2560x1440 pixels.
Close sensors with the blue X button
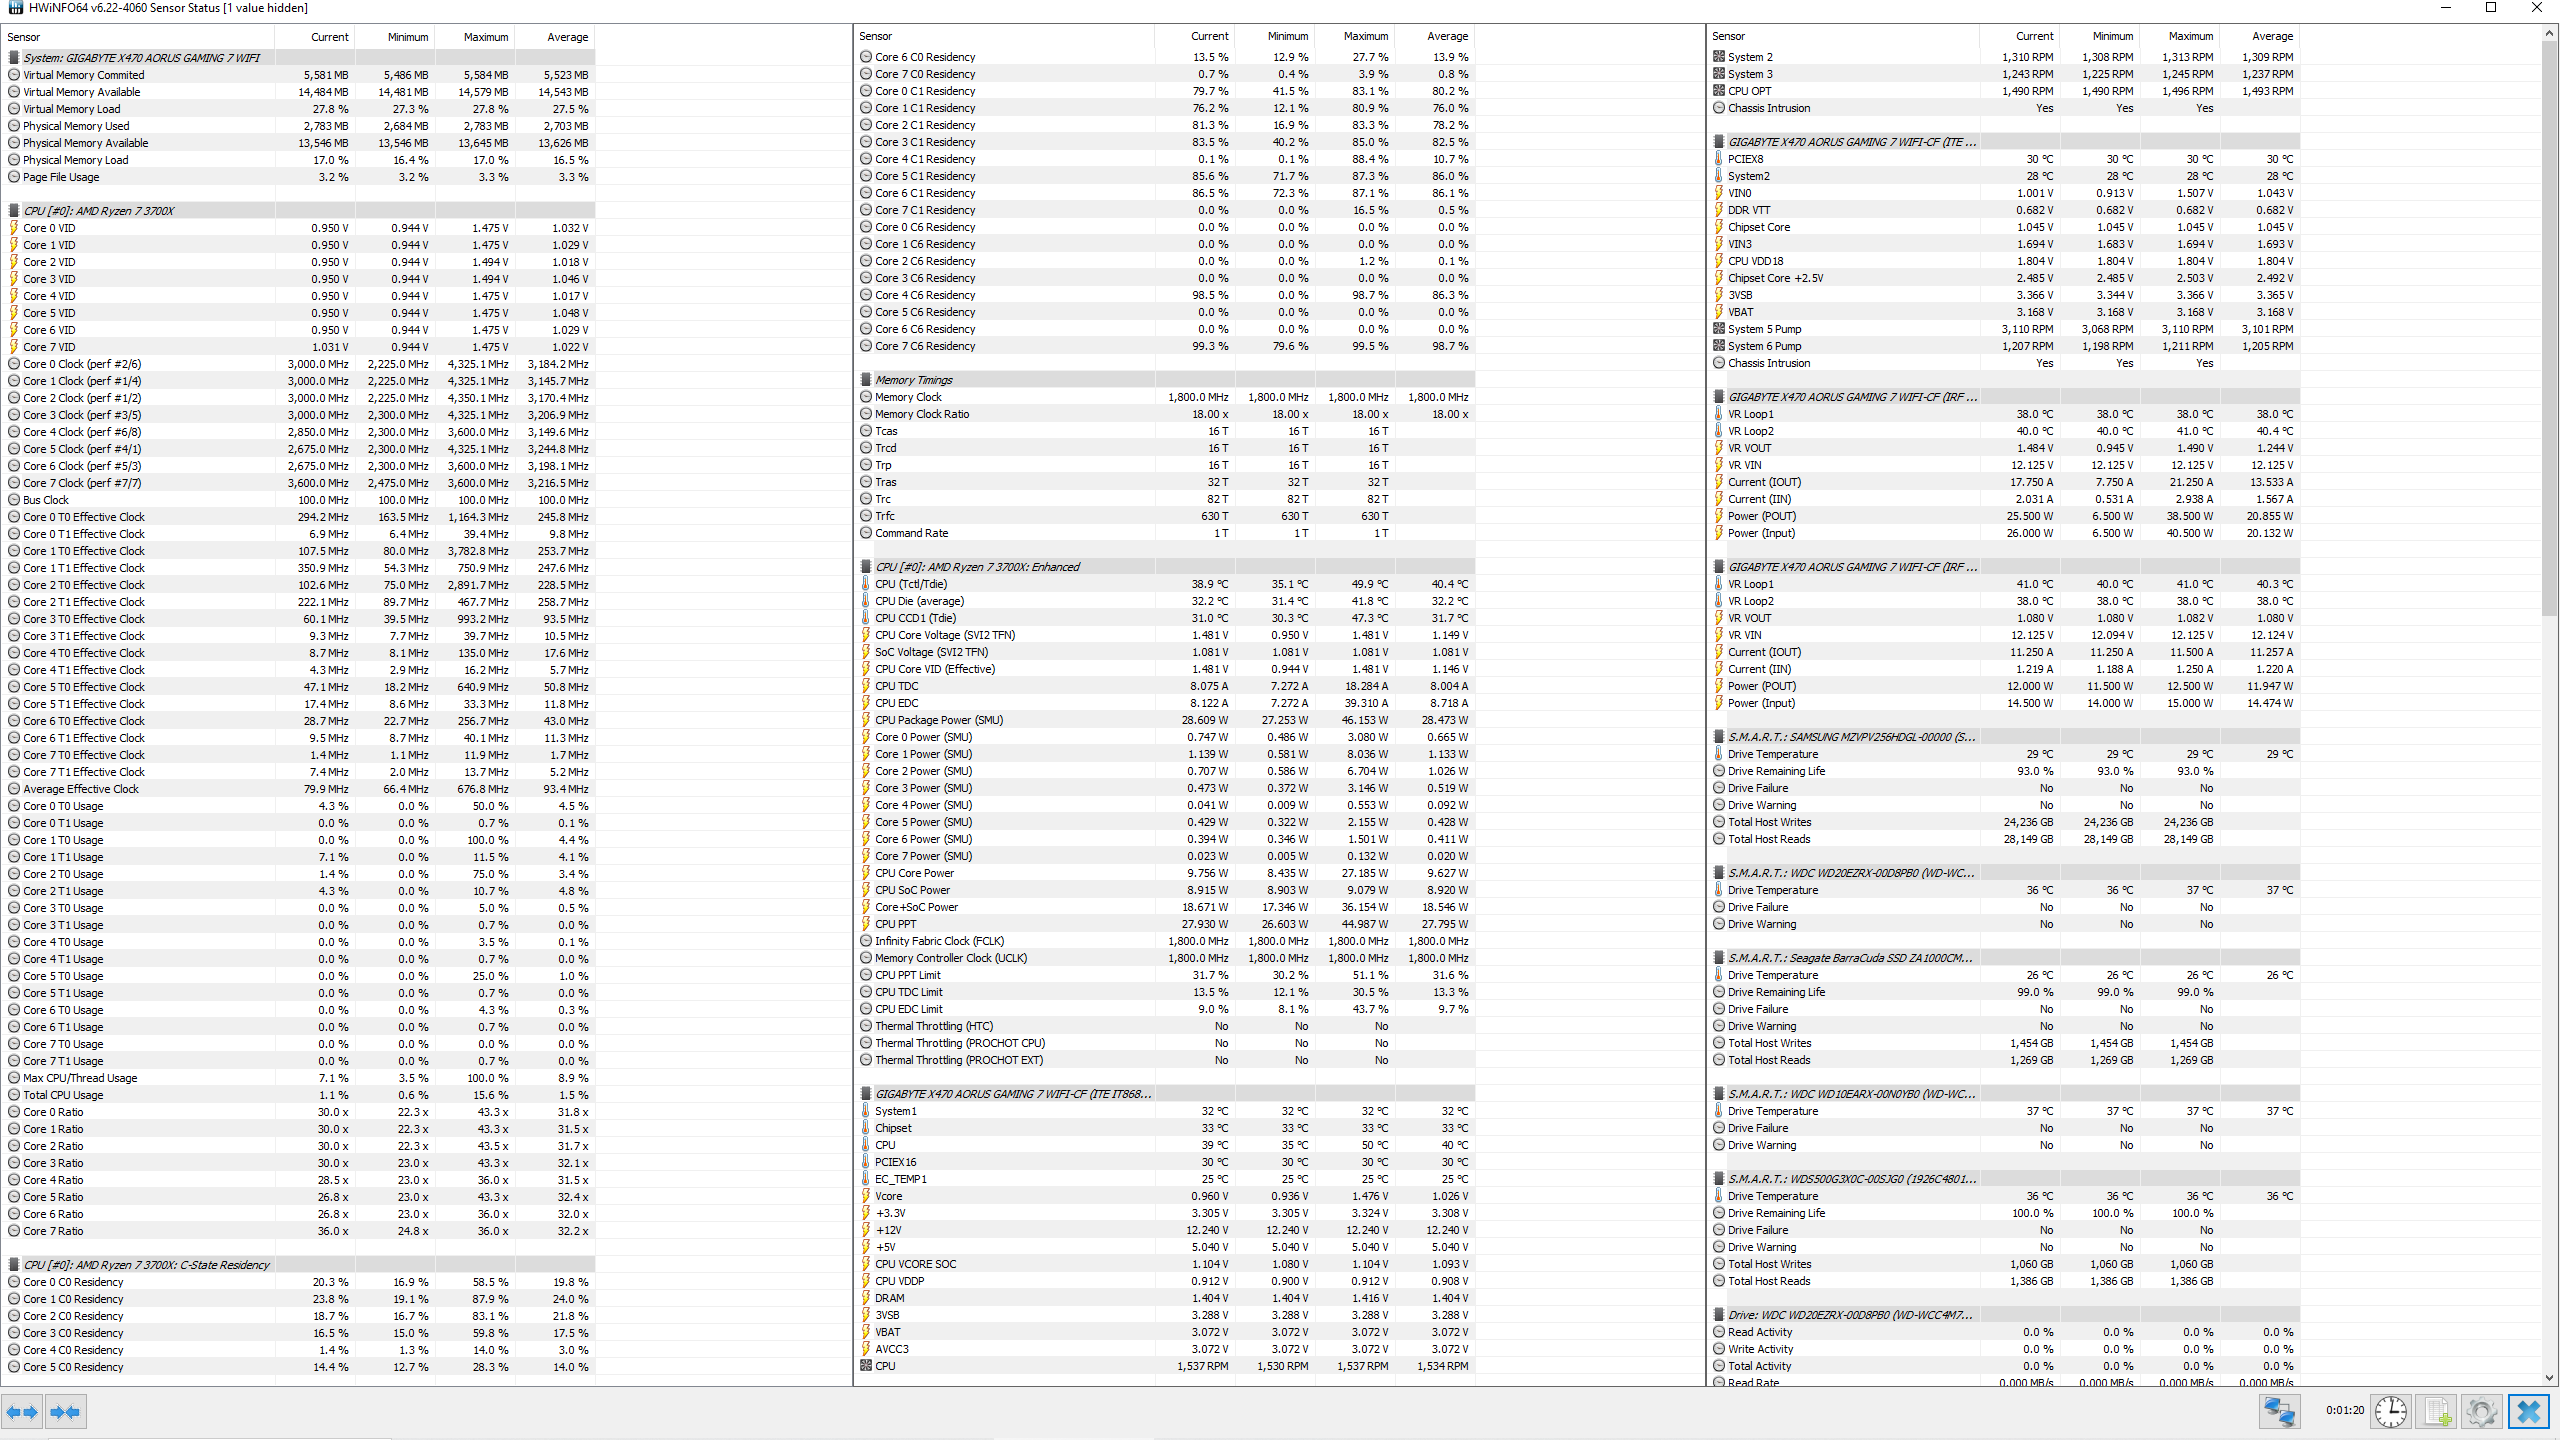point(2528,1412)
